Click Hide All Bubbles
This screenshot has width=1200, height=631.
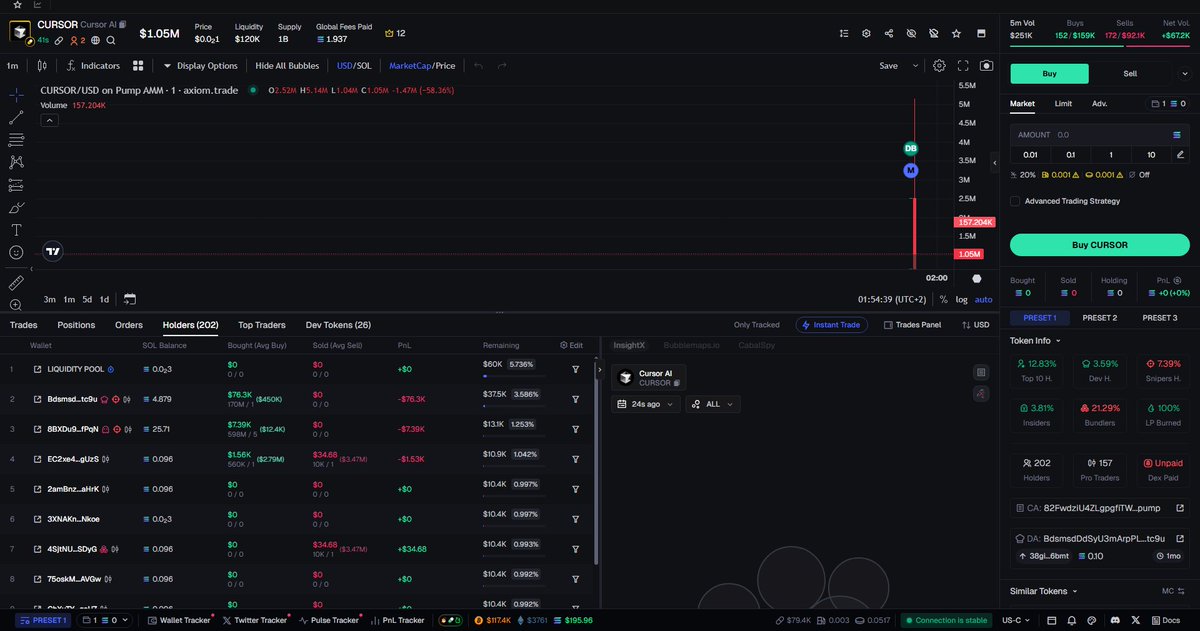pyautogui.click(x=287, y=66)
